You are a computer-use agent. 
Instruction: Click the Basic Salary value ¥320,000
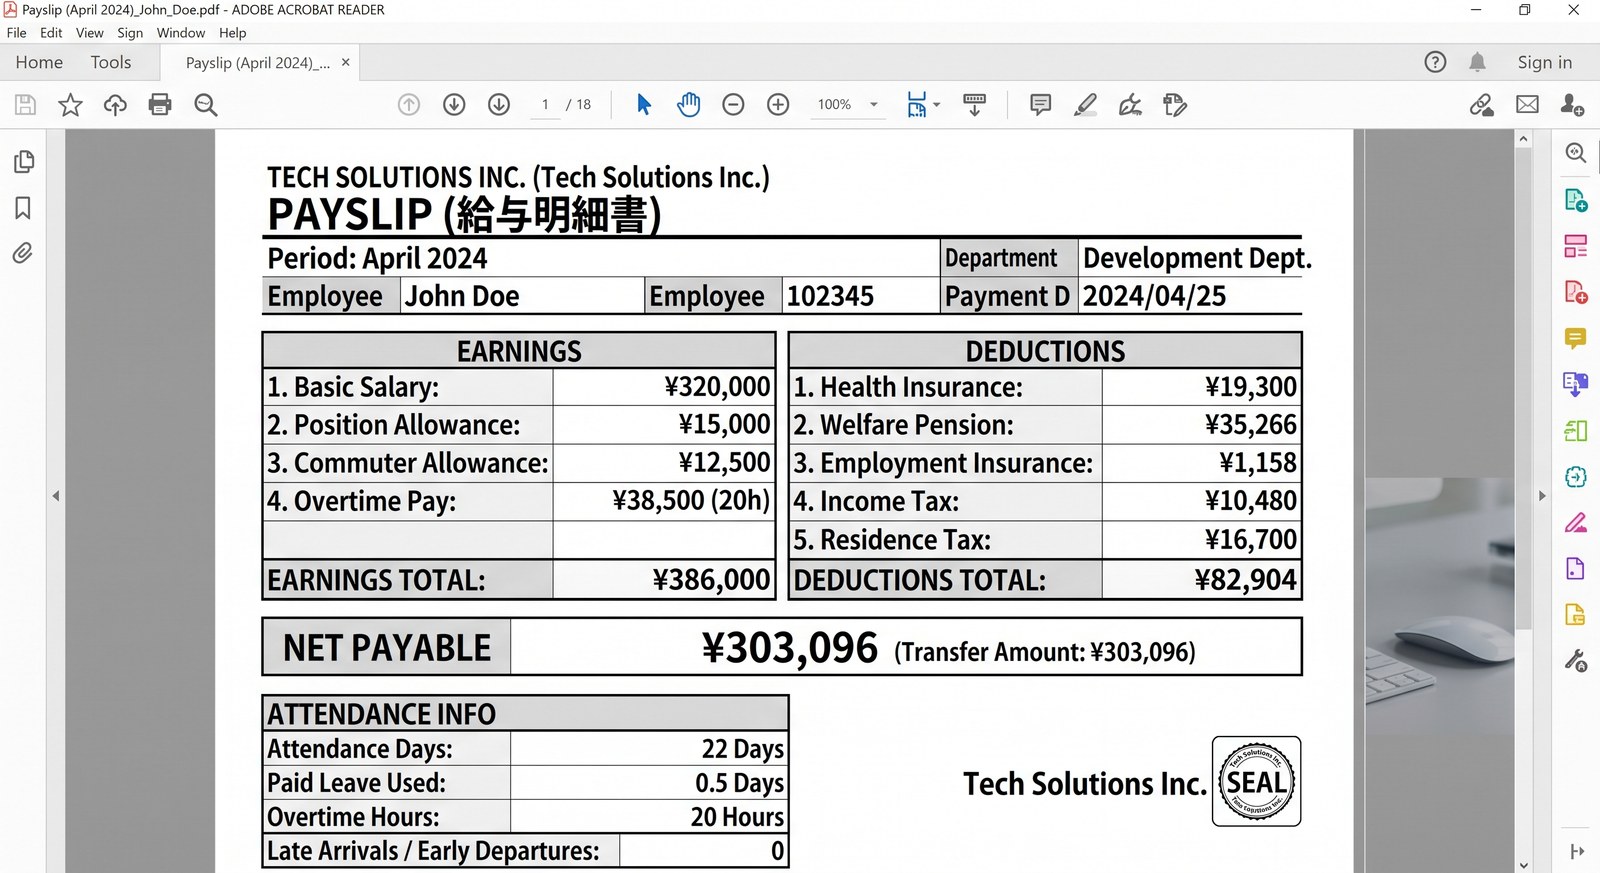[718, 387]
